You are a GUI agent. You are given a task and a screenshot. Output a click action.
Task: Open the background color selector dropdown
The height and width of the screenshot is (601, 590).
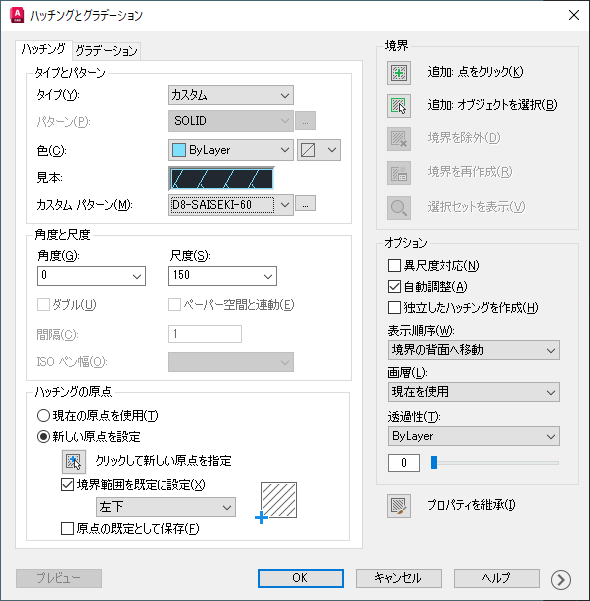[319, 150]
